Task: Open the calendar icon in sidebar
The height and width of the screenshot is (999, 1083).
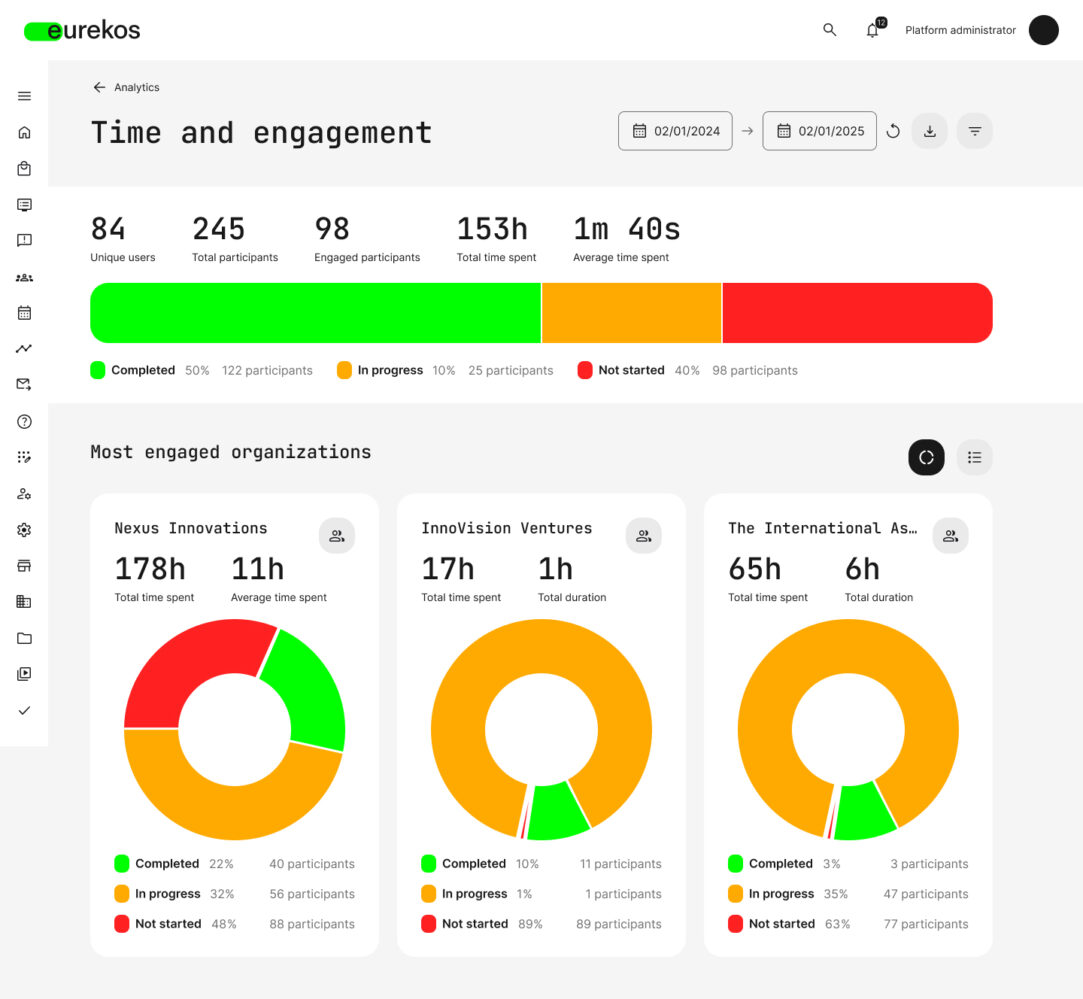Action: pyautogui.click(x=24, y=313)
